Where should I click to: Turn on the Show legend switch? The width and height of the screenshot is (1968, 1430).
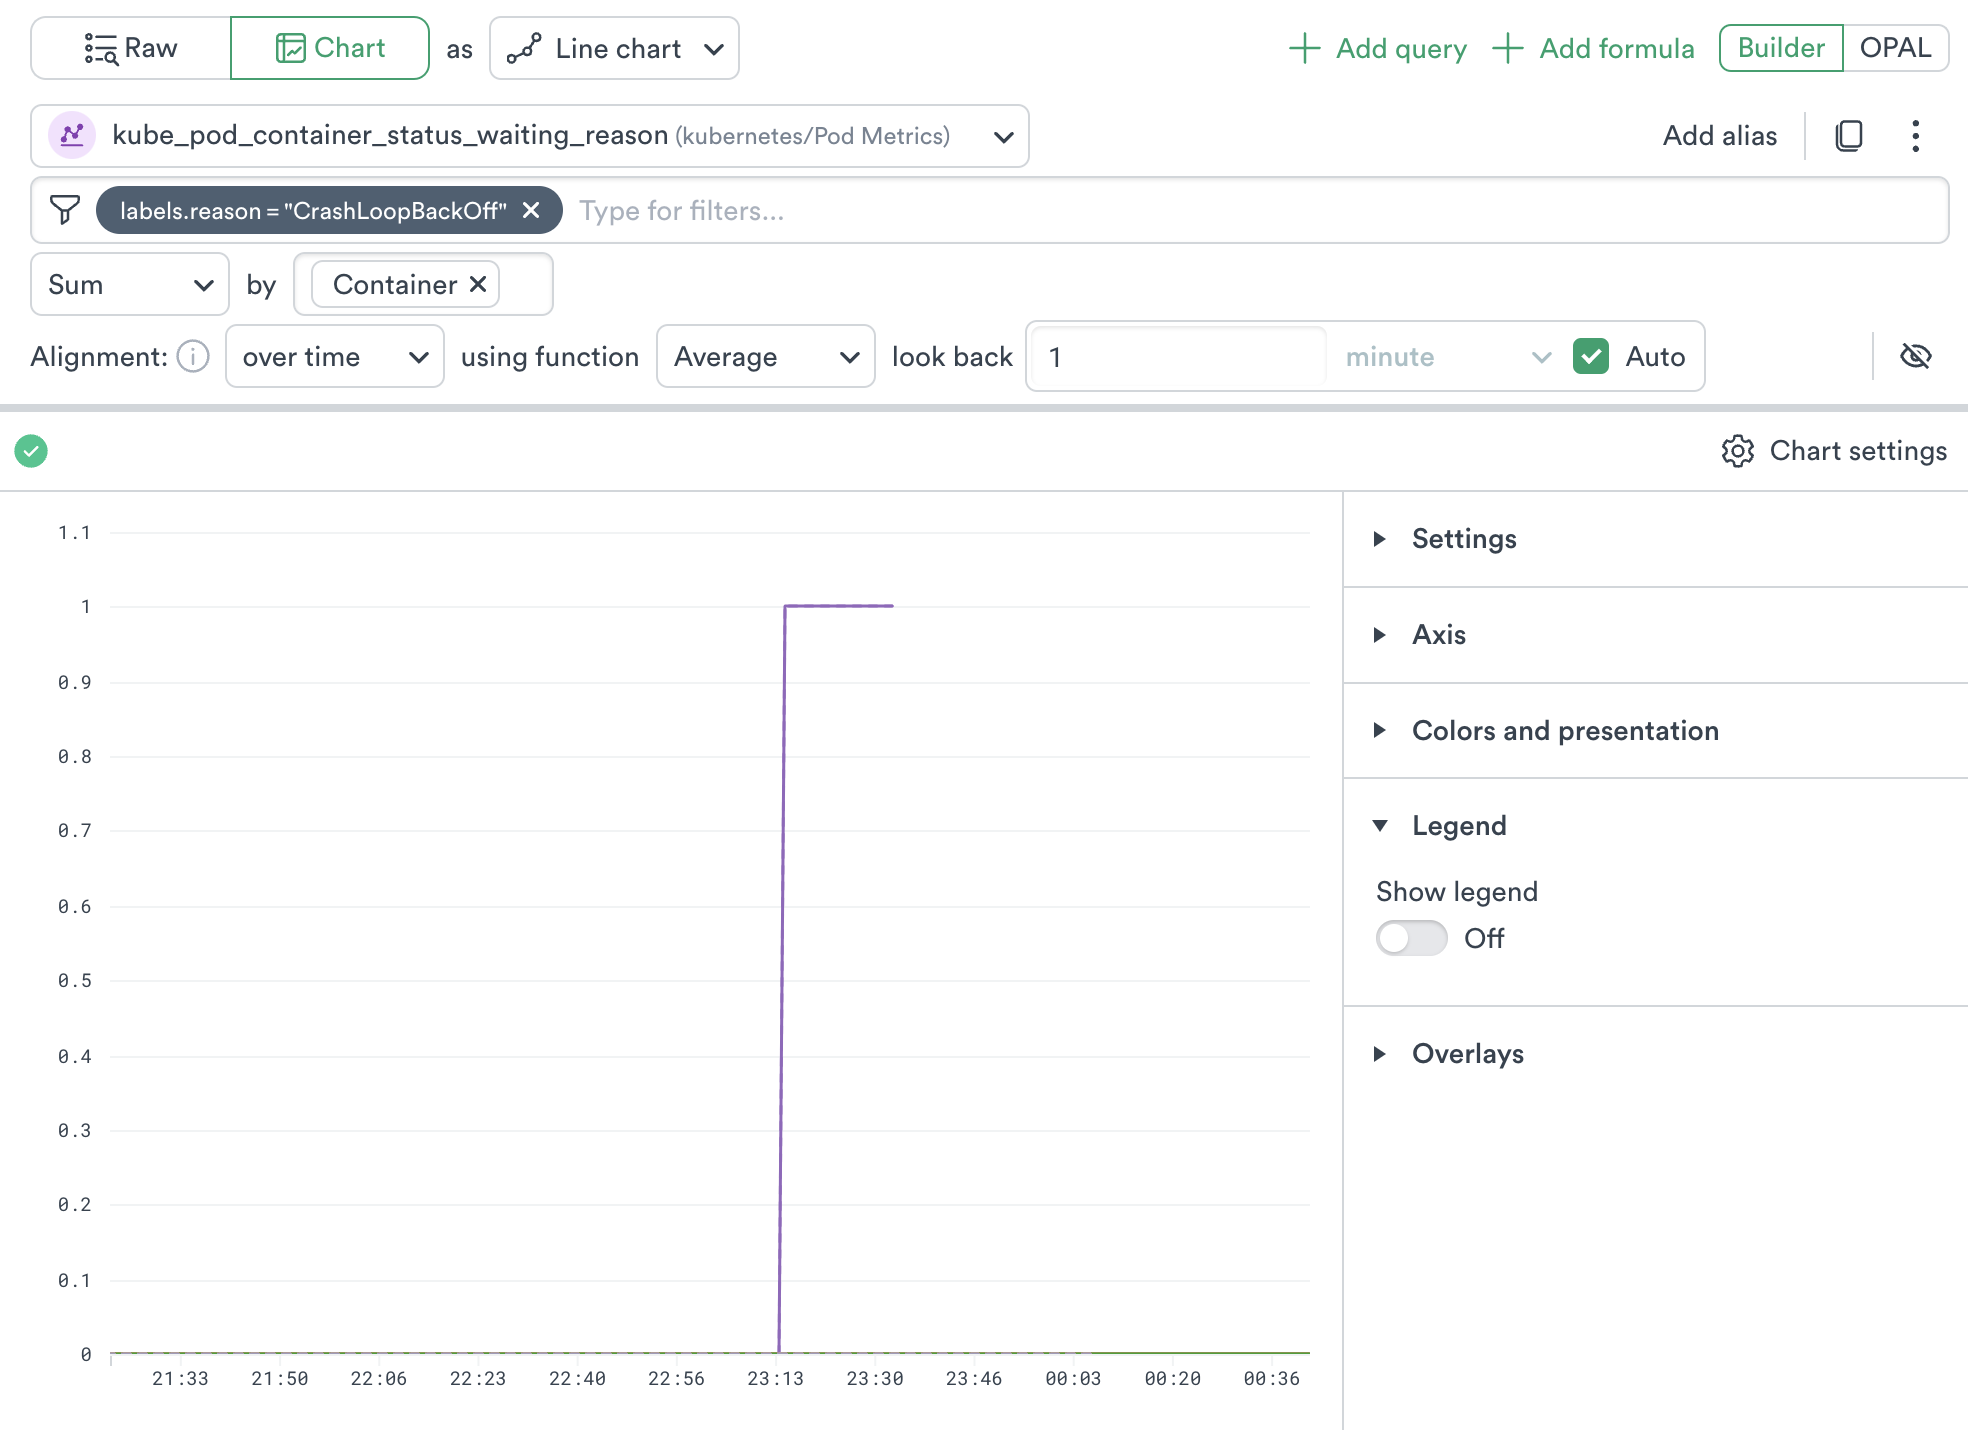pyautogui.click(x=1411, y=938)
